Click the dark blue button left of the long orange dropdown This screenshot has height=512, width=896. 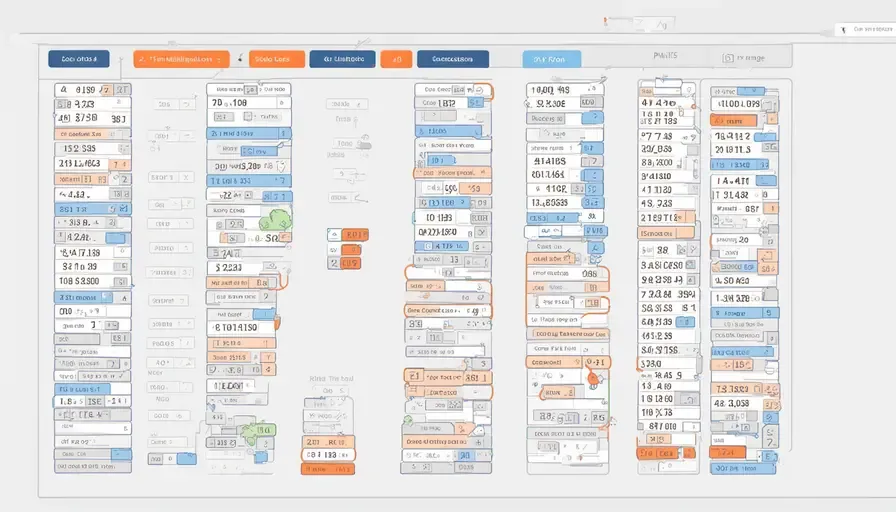tap(79, 59)
